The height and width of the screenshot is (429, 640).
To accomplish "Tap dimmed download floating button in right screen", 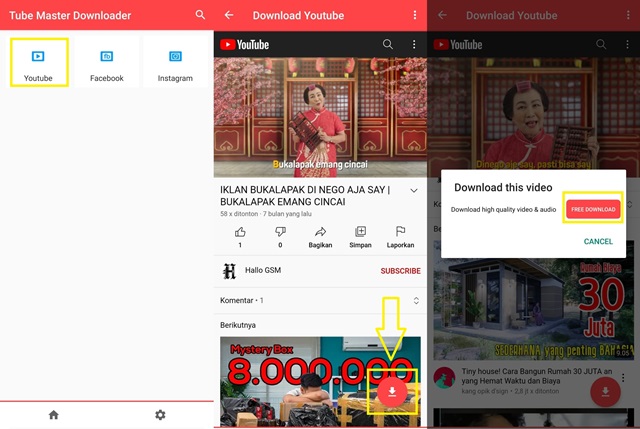I will coord(605,392).
